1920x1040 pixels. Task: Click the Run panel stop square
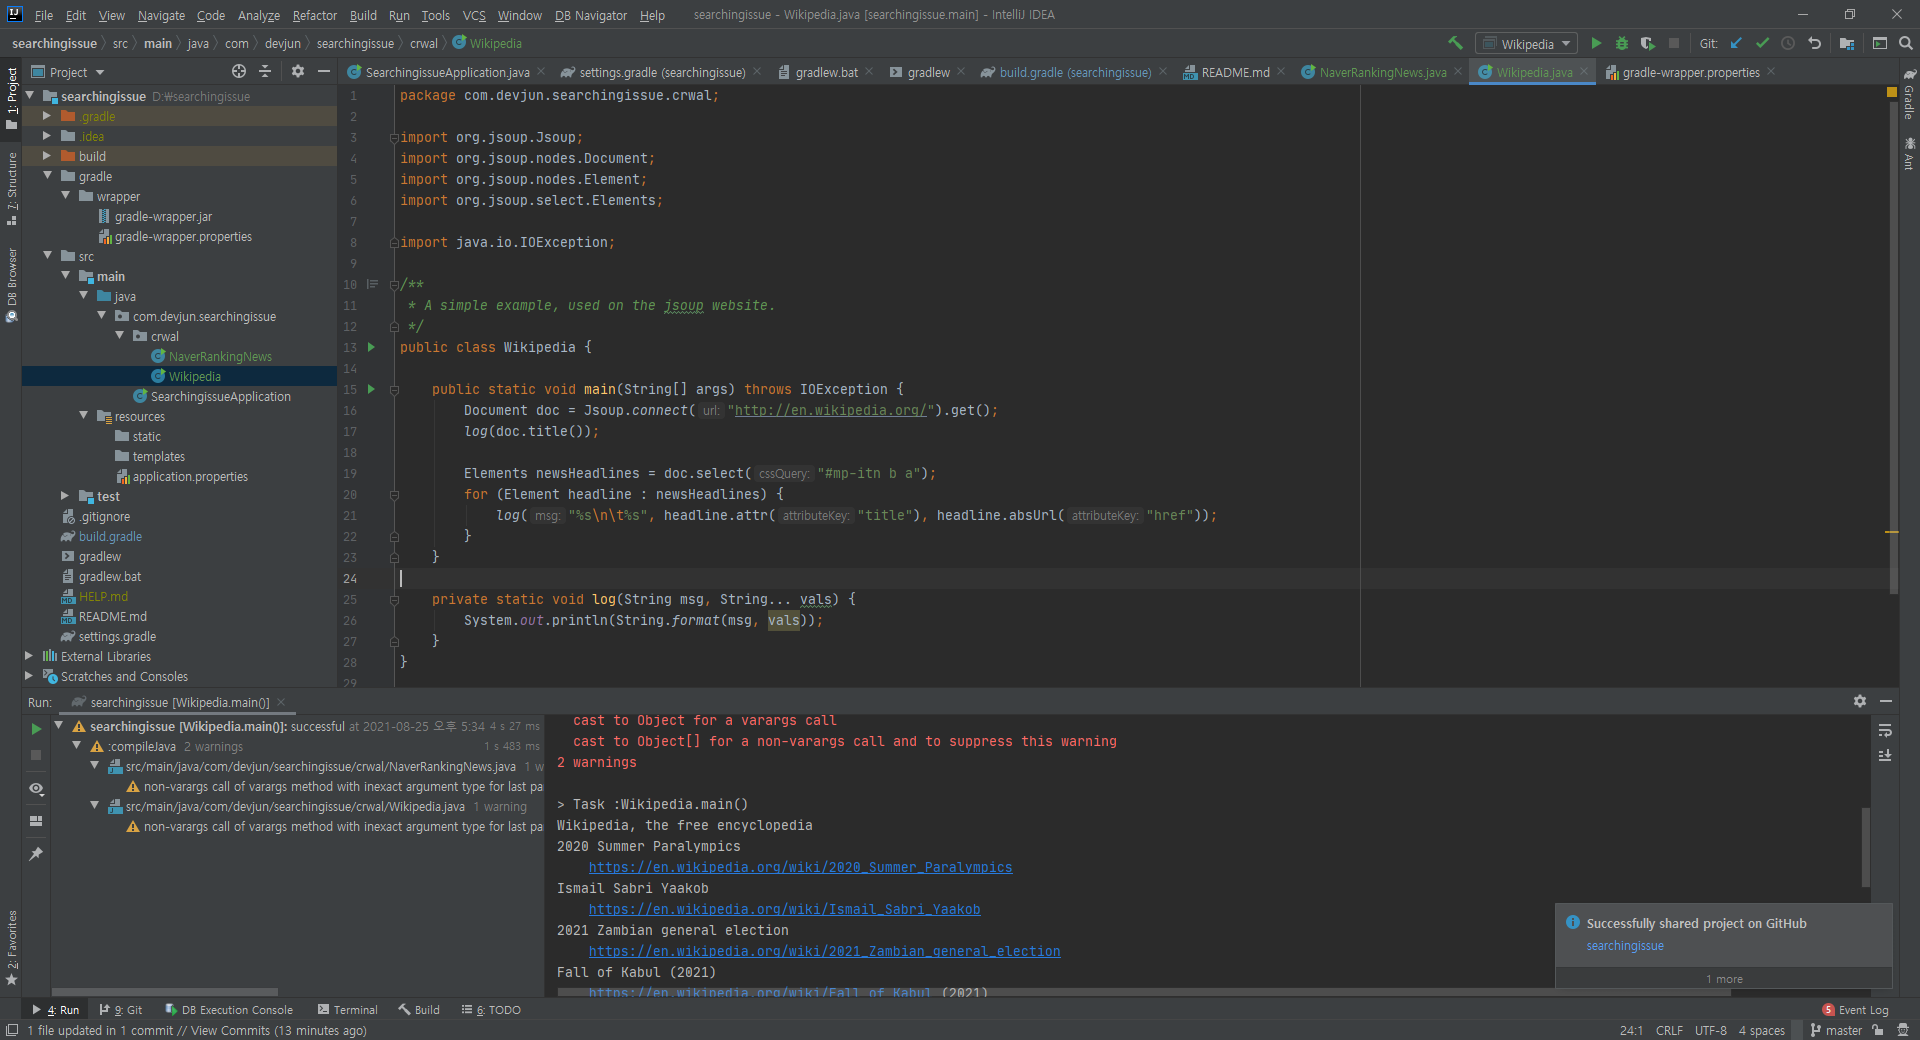(36, 755)
